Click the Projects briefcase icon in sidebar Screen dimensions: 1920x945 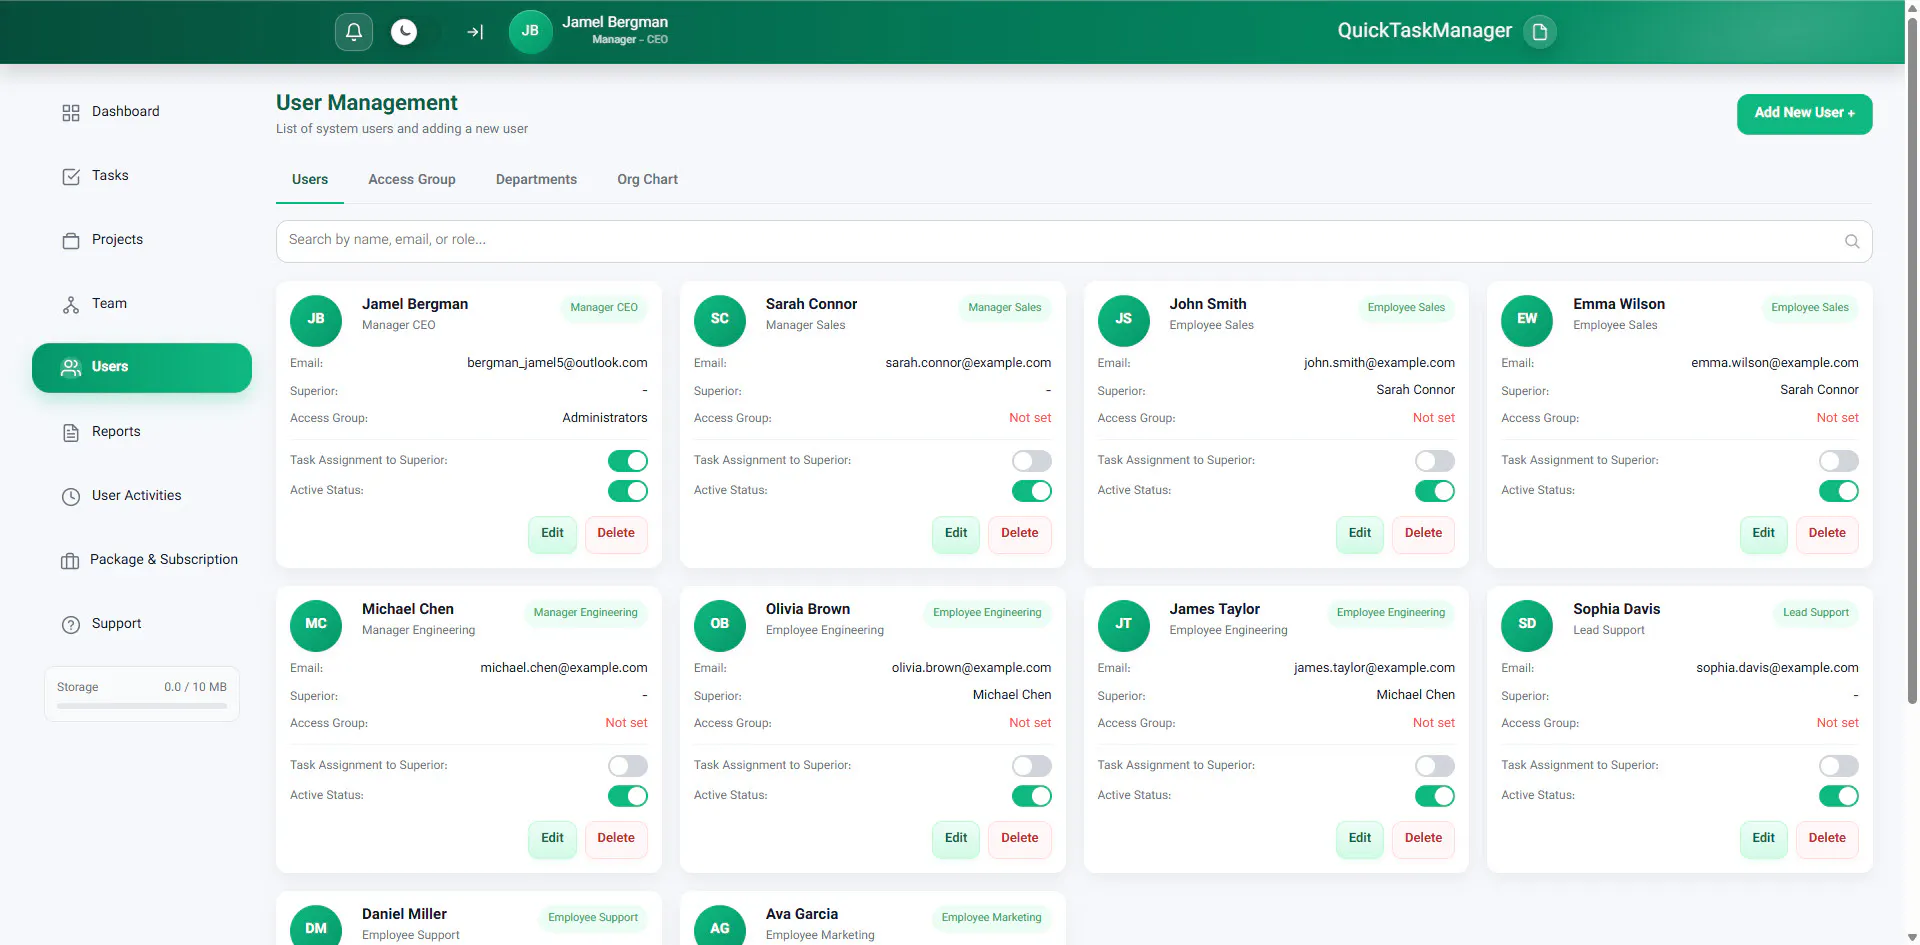pos(71,241)
